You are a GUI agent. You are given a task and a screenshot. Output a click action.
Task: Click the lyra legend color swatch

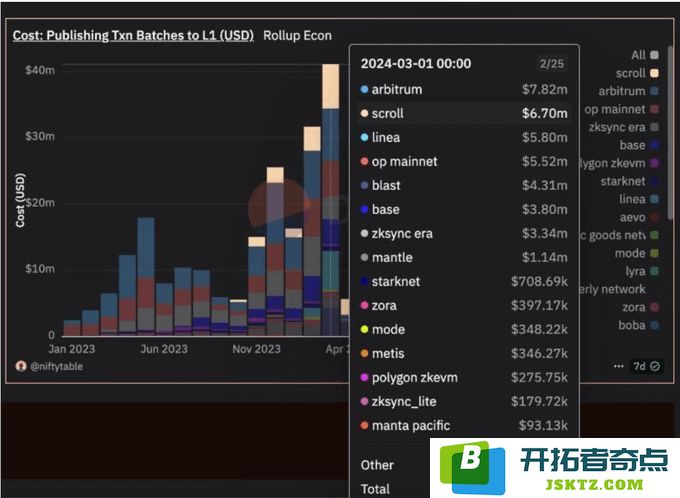pos(654,271)
